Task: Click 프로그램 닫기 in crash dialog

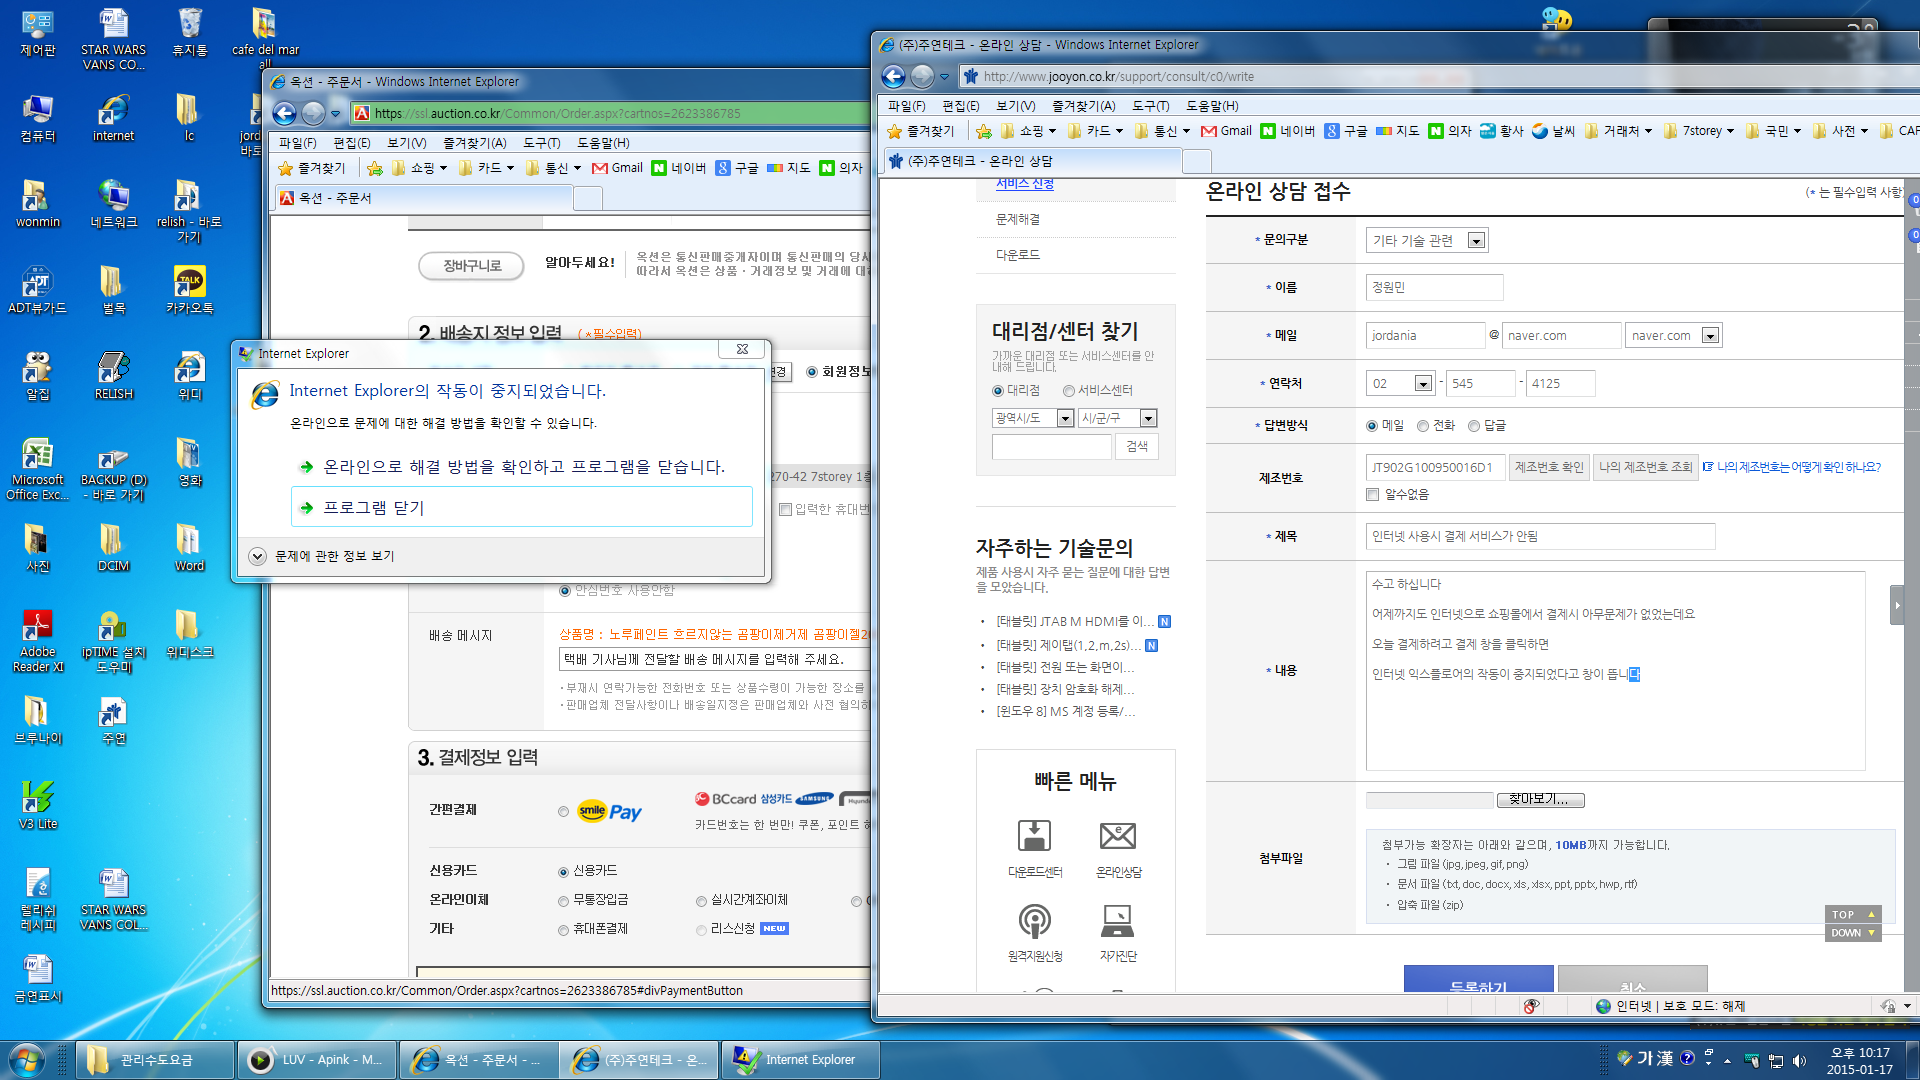Action: [x=521, y=507]
